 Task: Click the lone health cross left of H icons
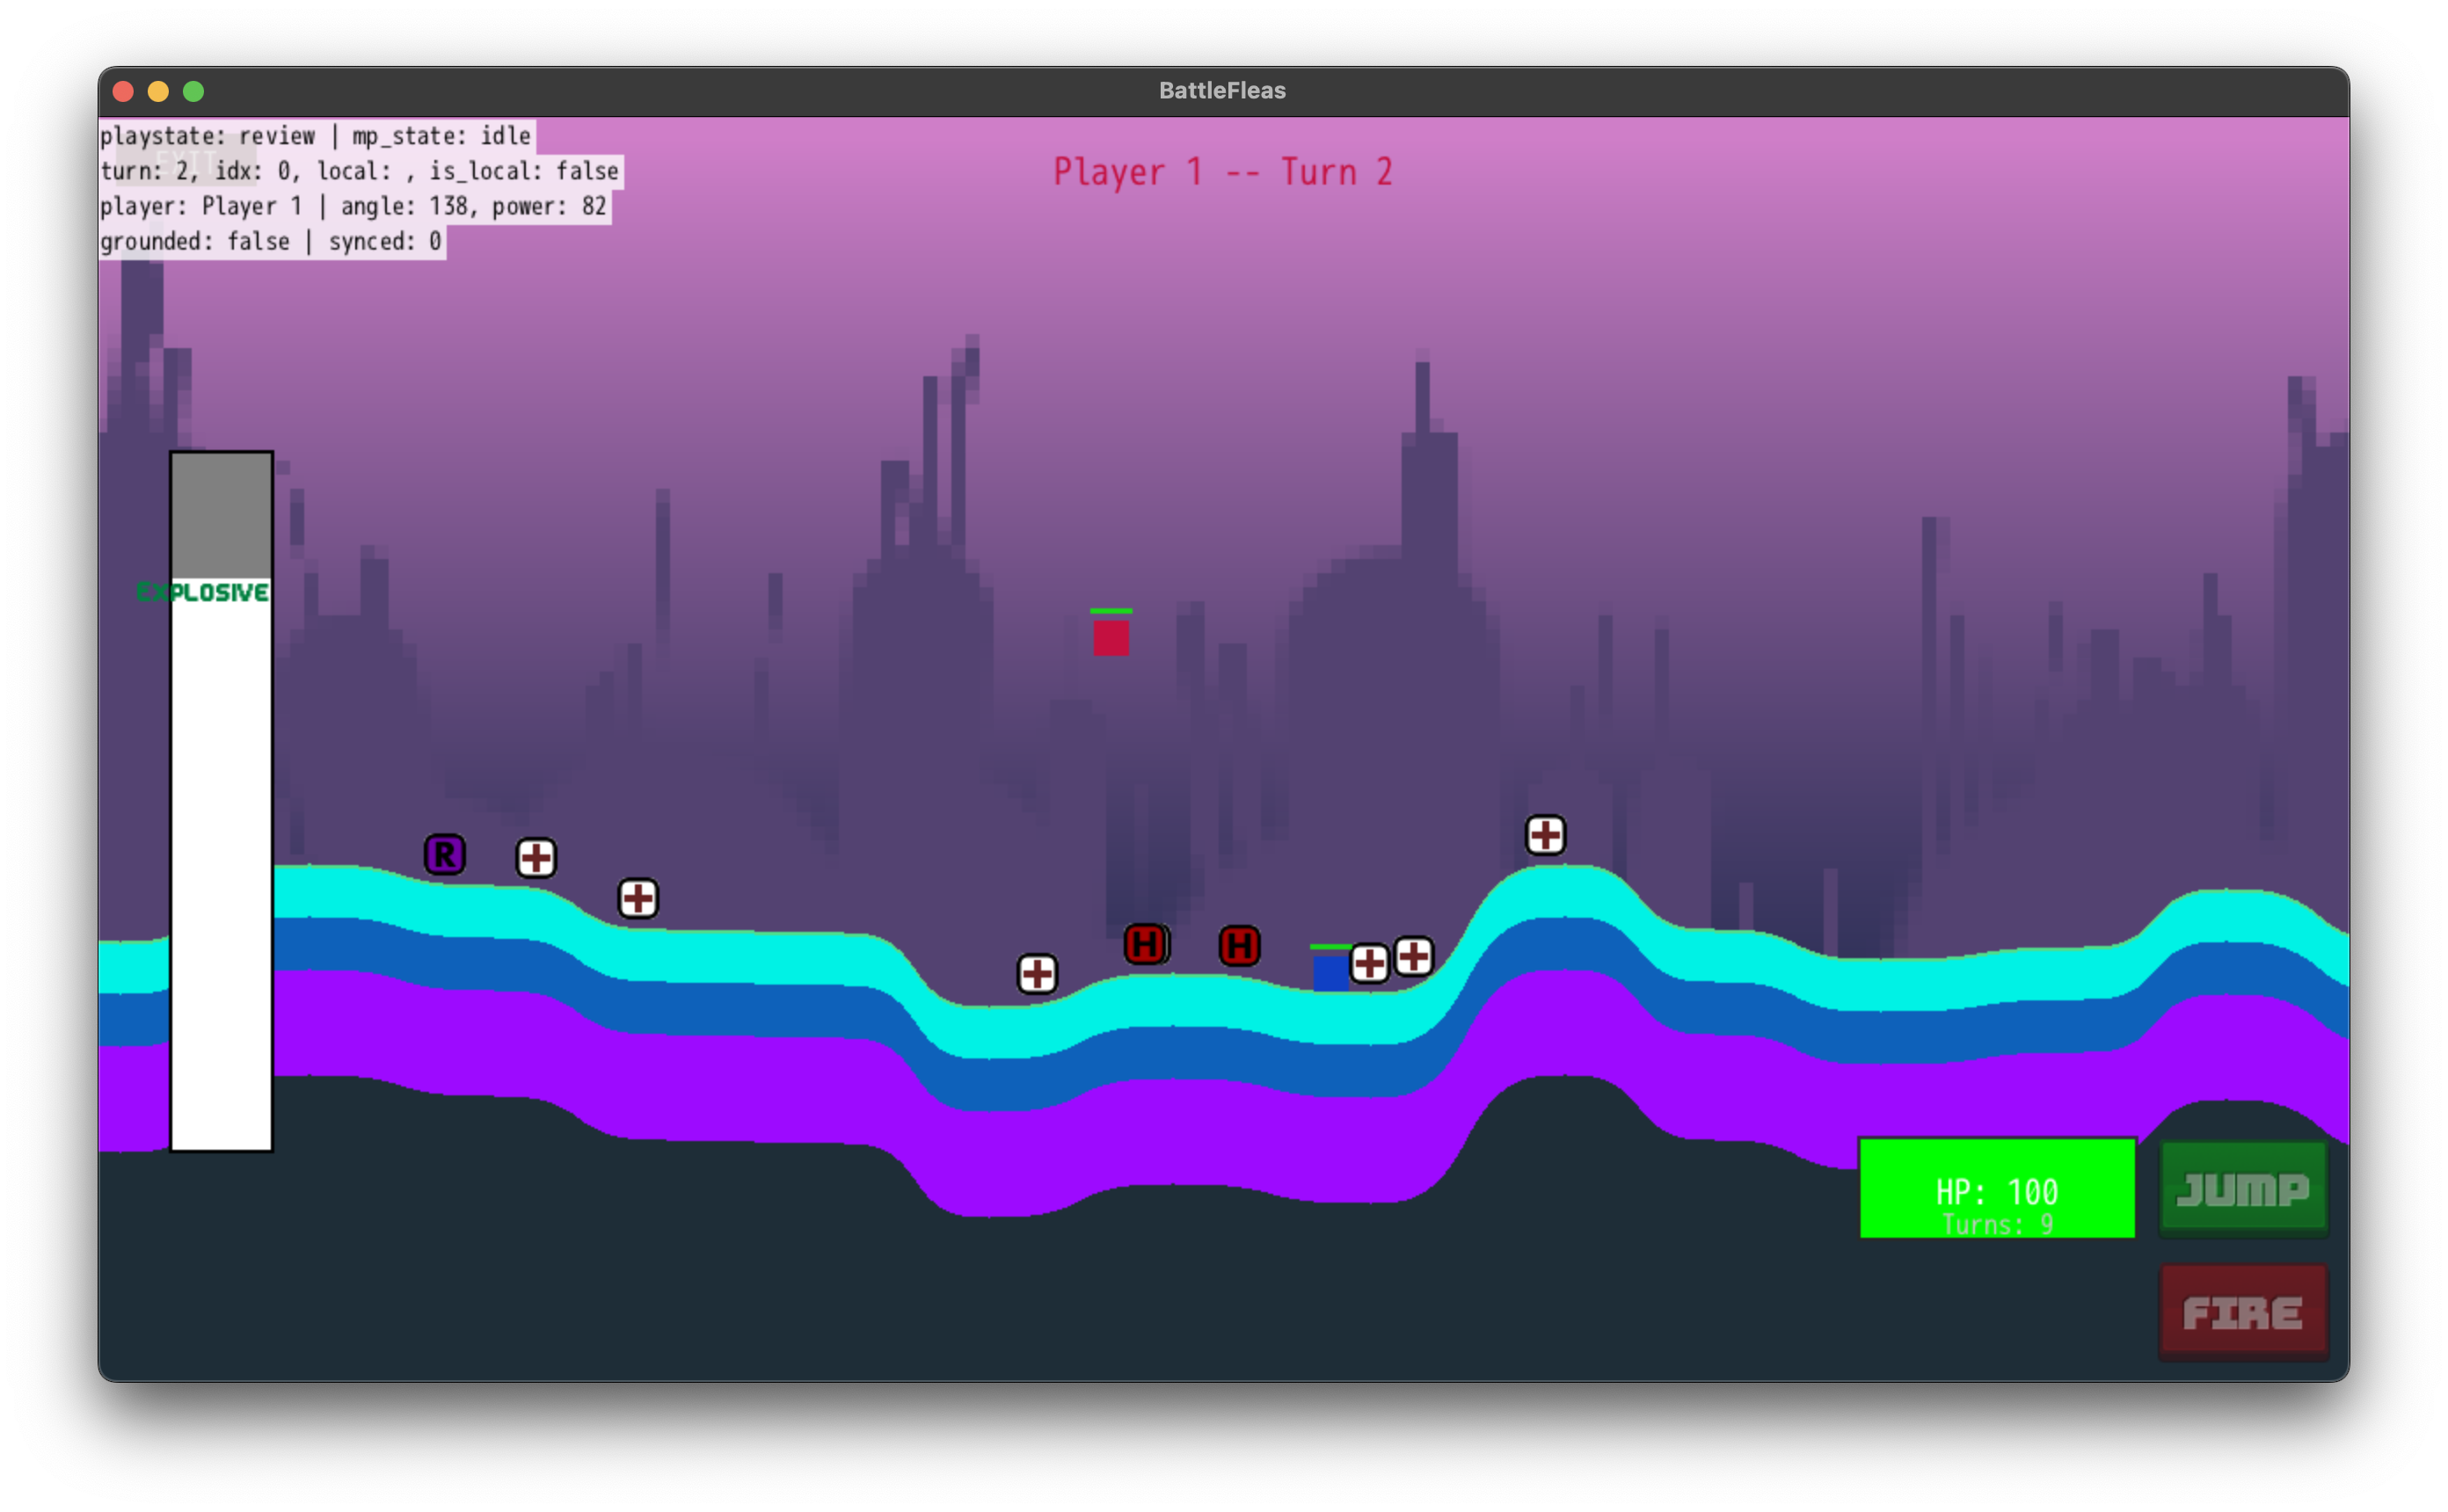click(x=1037, y=974)
